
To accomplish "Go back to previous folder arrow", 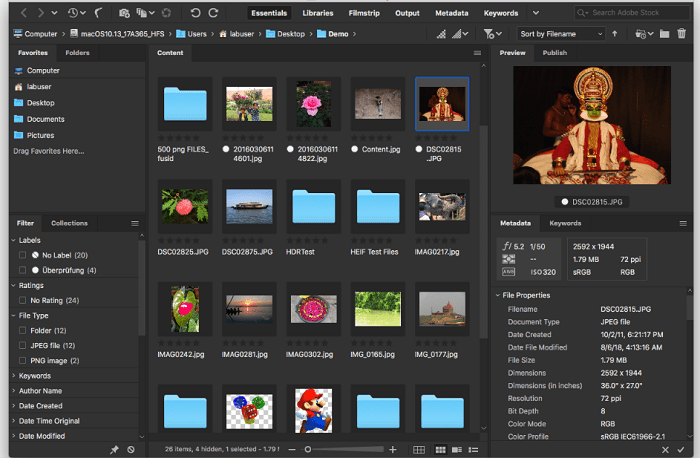I will [24, 13].
